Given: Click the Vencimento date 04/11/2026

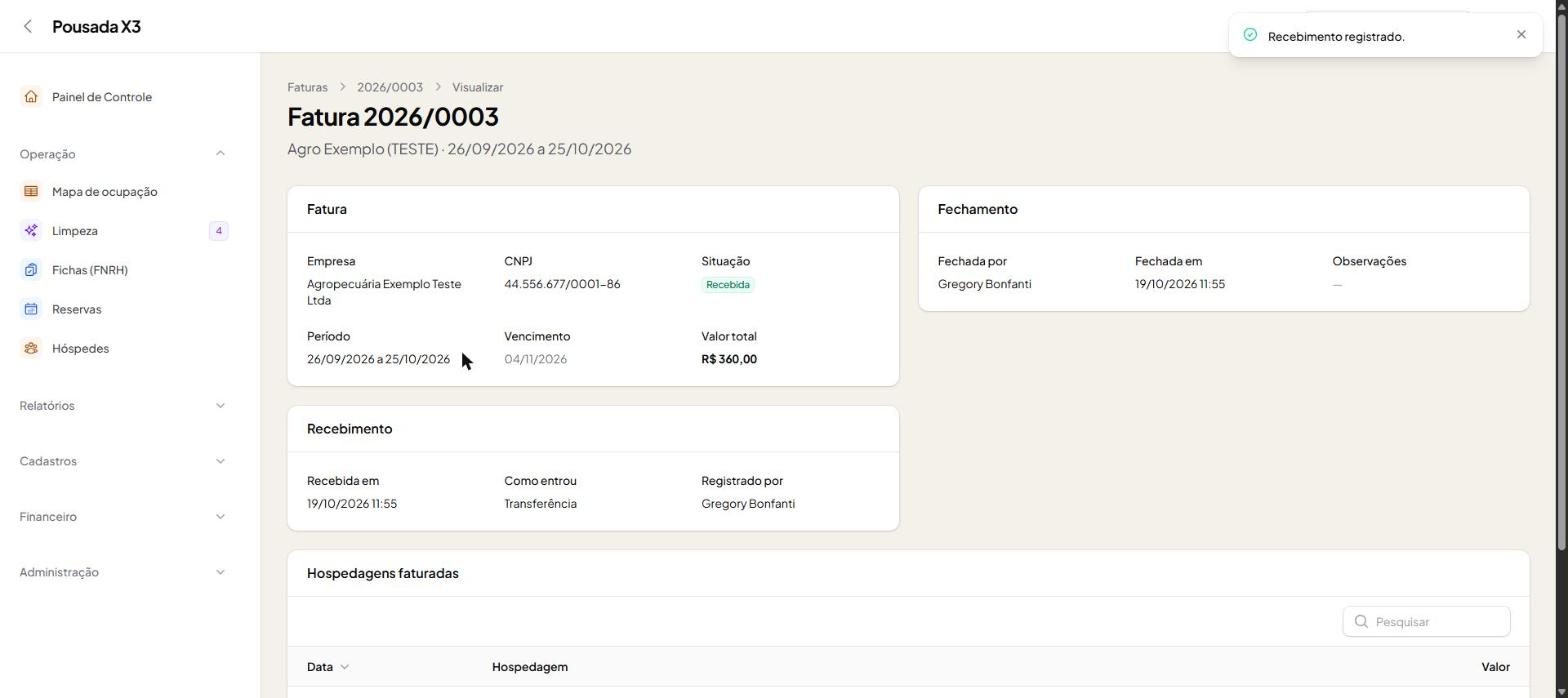Looking at the screenshot, I should pos(535,359).
